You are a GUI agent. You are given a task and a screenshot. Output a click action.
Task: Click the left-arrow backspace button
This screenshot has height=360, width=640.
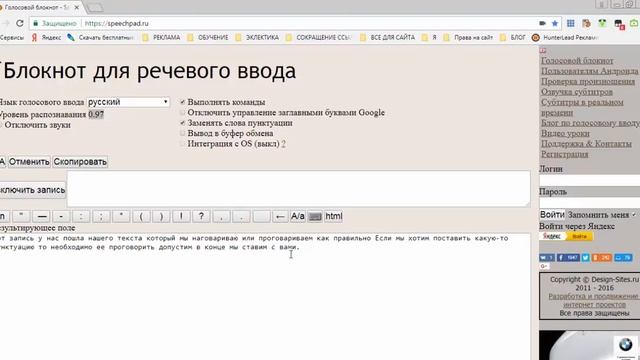point(280,216)
